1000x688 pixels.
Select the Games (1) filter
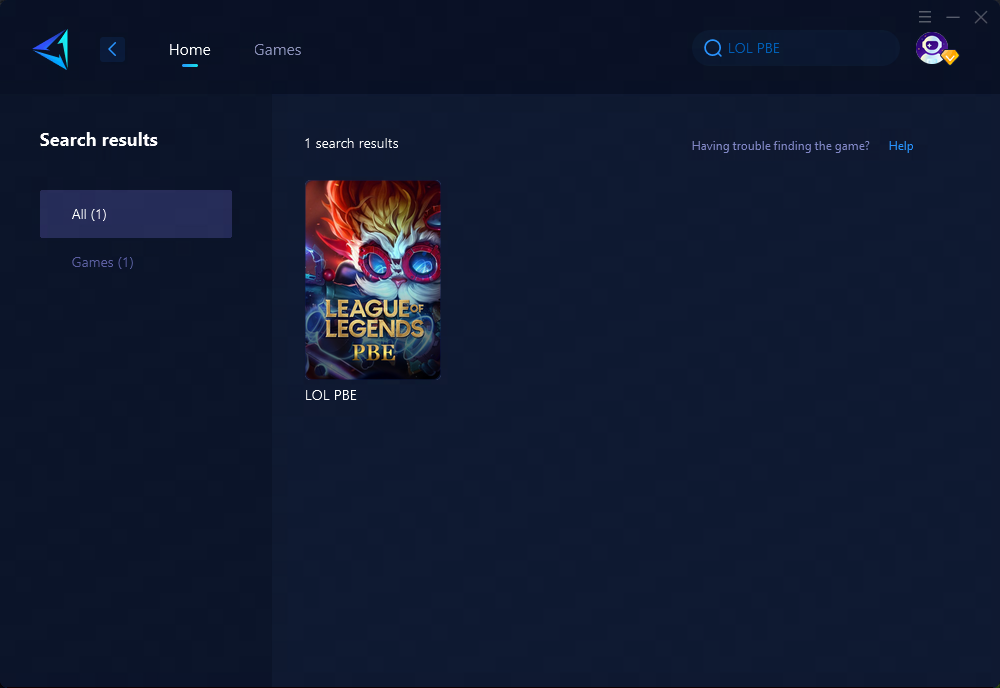[x=102, y=262]
